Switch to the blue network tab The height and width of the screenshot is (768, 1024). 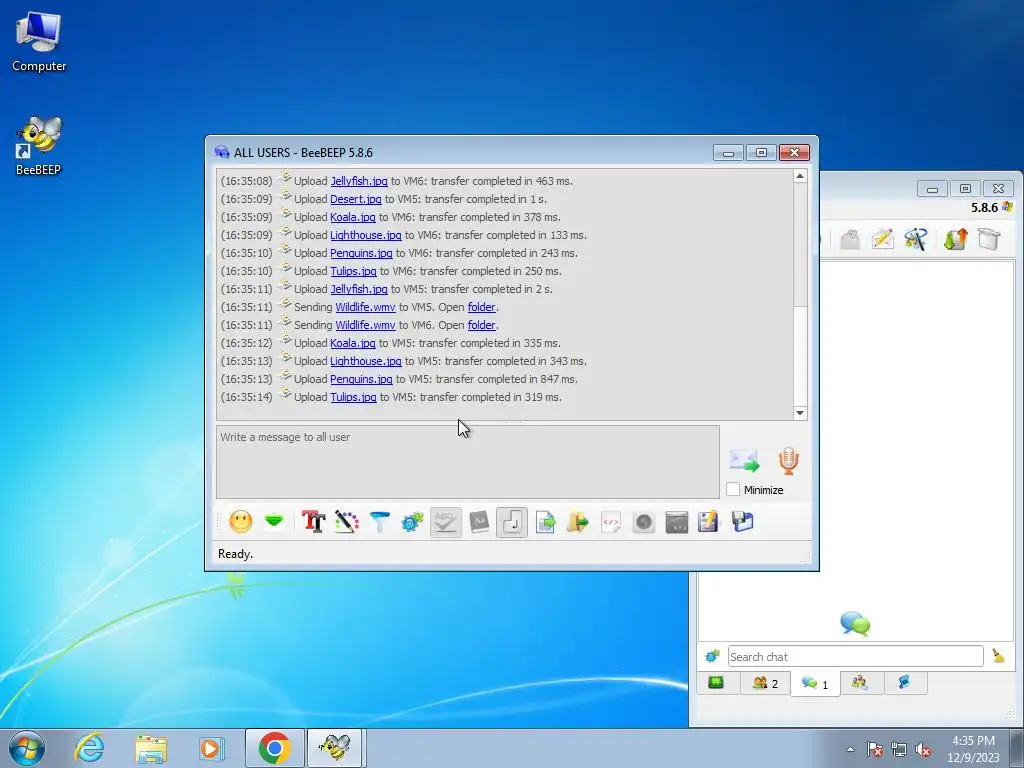tap(904, 683)
